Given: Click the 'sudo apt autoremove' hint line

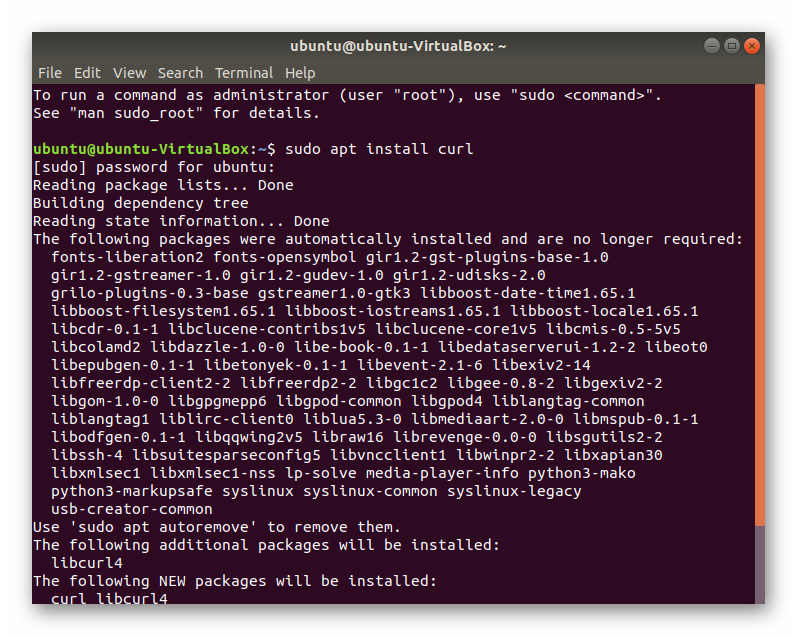Looking at the screenshot, I should [217, 527].
